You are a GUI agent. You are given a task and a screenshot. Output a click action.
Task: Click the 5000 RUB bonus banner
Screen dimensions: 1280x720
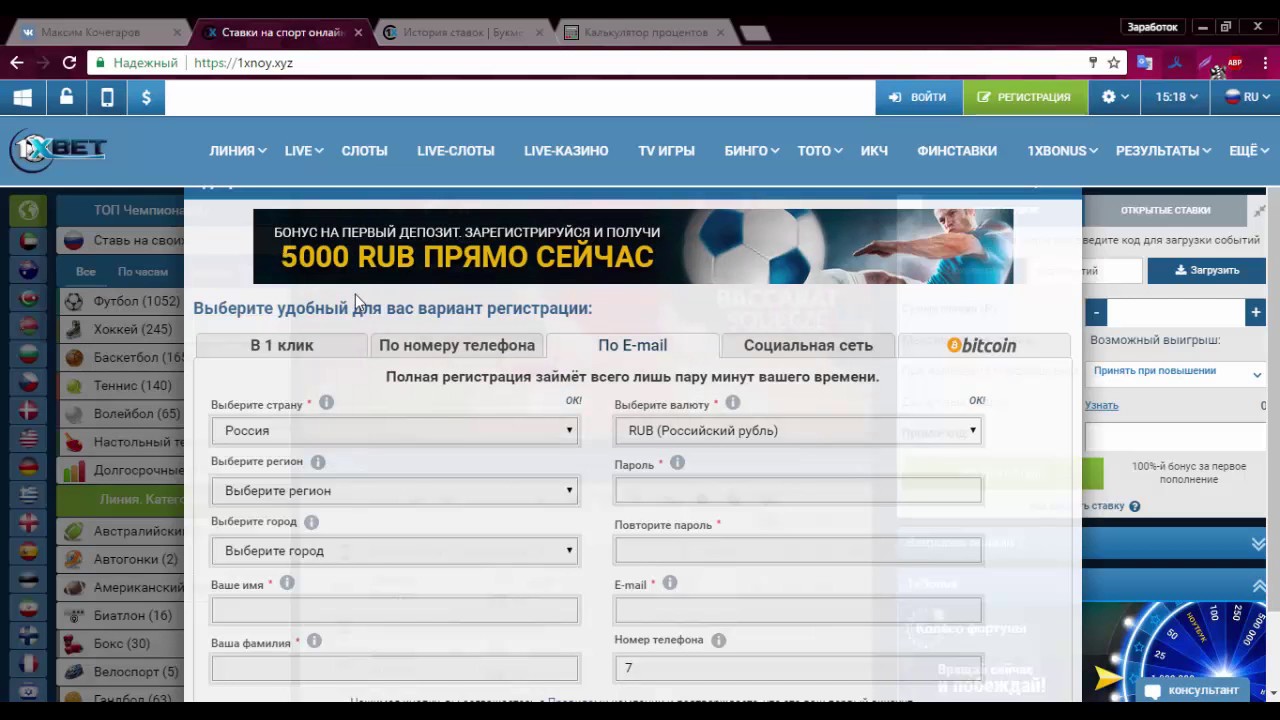tap(633, 246)
